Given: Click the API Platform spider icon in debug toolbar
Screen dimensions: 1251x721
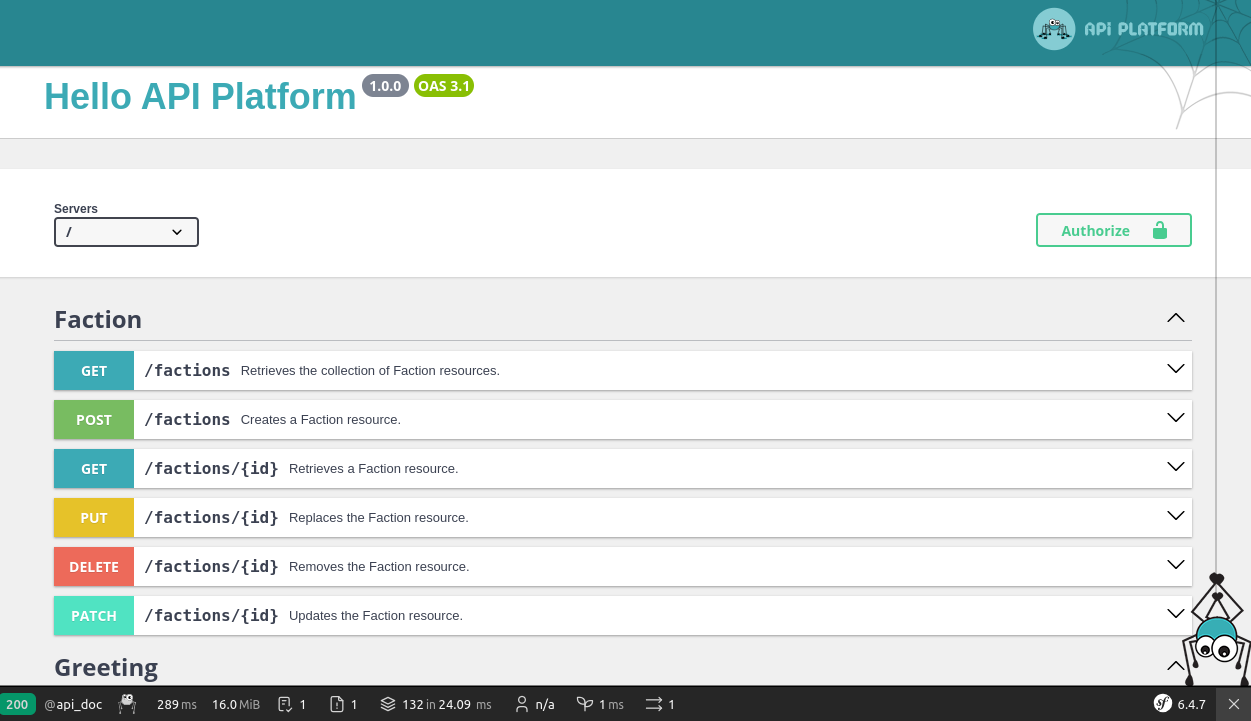Looking at the screenshot, I should (x=127, y=704).
